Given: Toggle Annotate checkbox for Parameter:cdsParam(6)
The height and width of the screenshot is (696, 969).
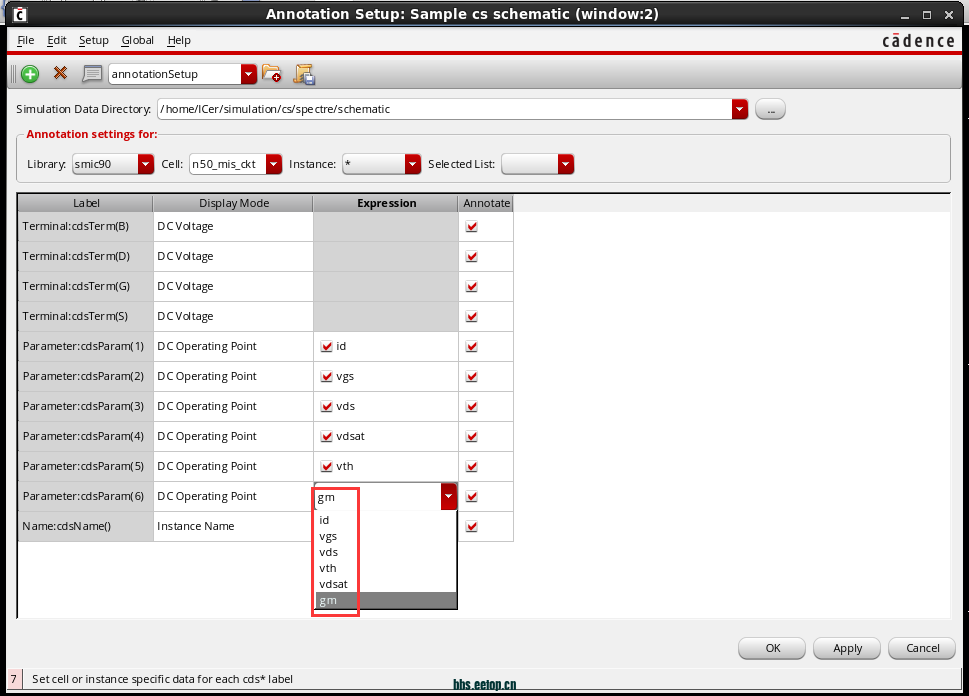Looking at the screenshot, I should coord(472,496).
